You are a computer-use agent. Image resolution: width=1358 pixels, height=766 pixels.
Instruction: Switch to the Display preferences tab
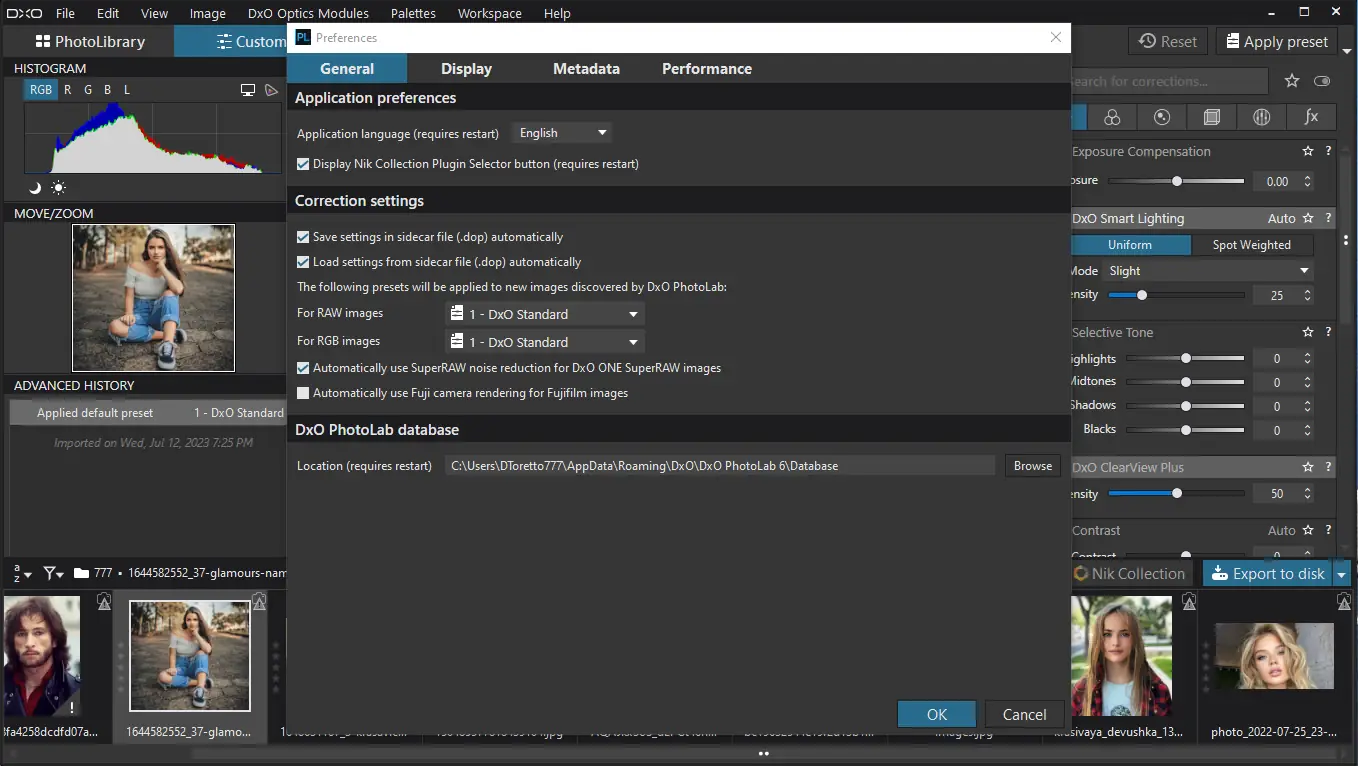coord(466,69)
